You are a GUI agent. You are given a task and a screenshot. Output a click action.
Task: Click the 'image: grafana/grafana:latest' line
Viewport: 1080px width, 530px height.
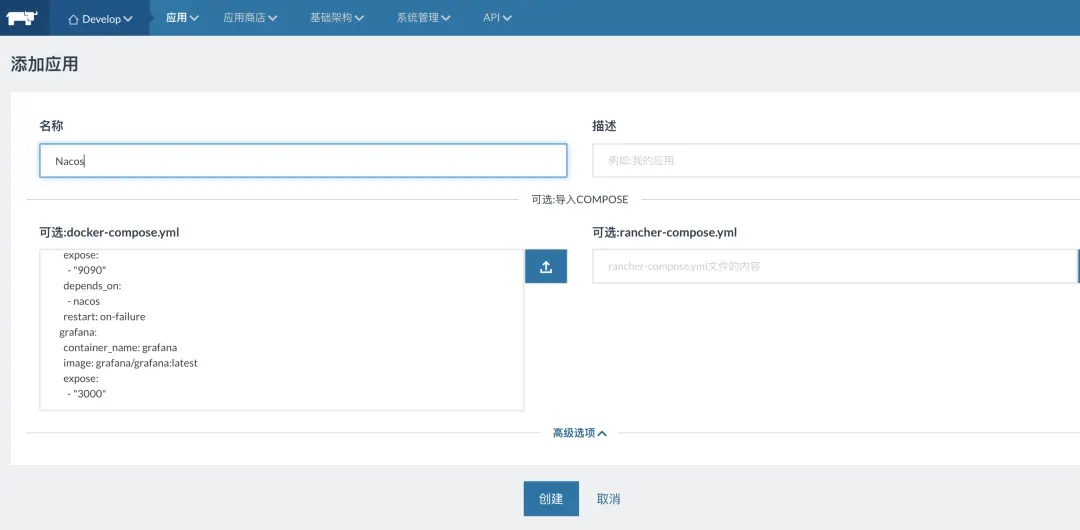click(x=130, y=363)
